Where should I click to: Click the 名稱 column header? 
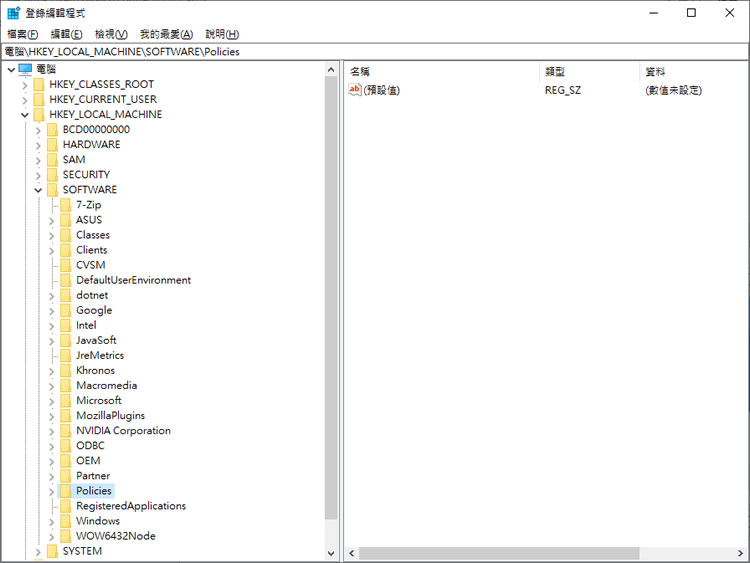[441, 72]
